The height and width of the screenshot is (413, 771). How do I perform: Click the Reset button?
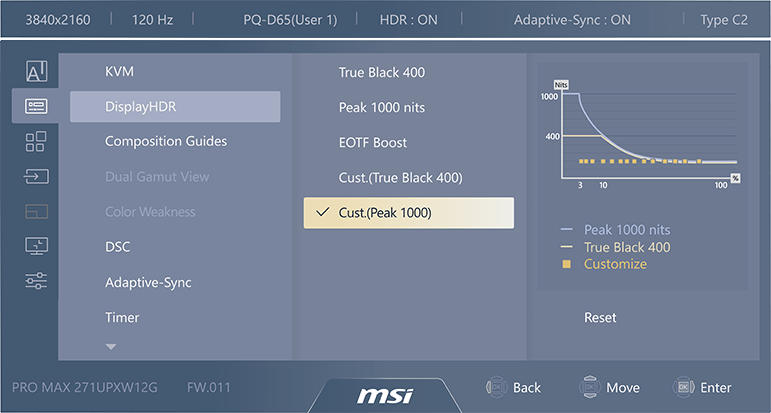click(x=600, y=318)
